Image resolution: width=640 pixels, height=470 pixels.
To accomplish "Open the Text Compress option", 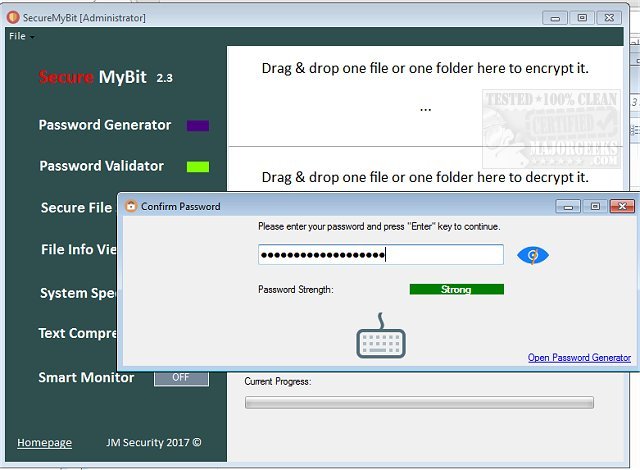I will (x=78, y=333).
